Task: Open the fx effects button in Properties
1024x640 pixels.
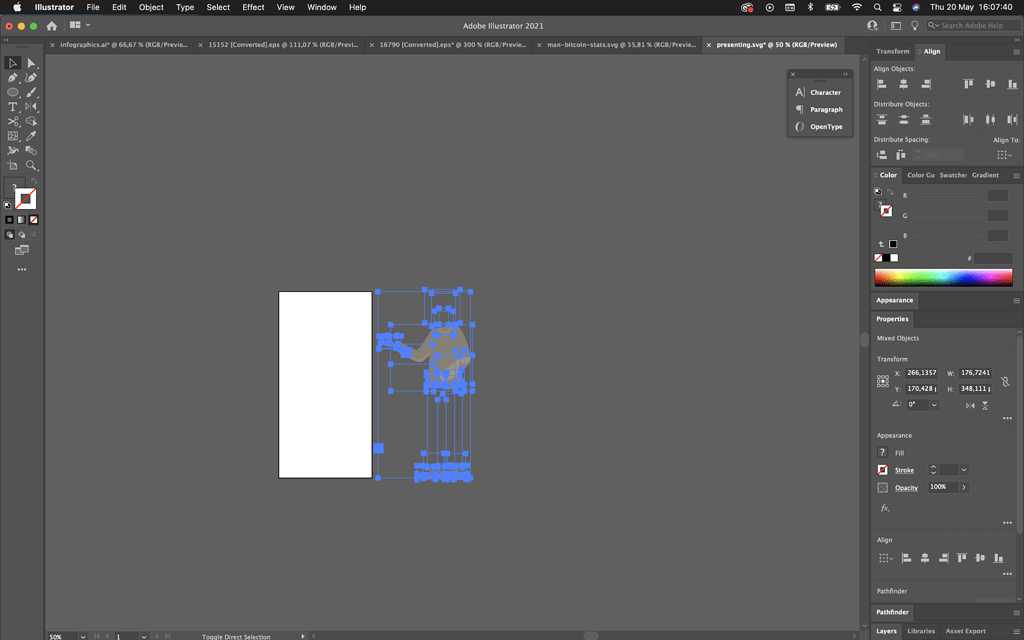Action: pyautogui.click(x=885, y=507)
